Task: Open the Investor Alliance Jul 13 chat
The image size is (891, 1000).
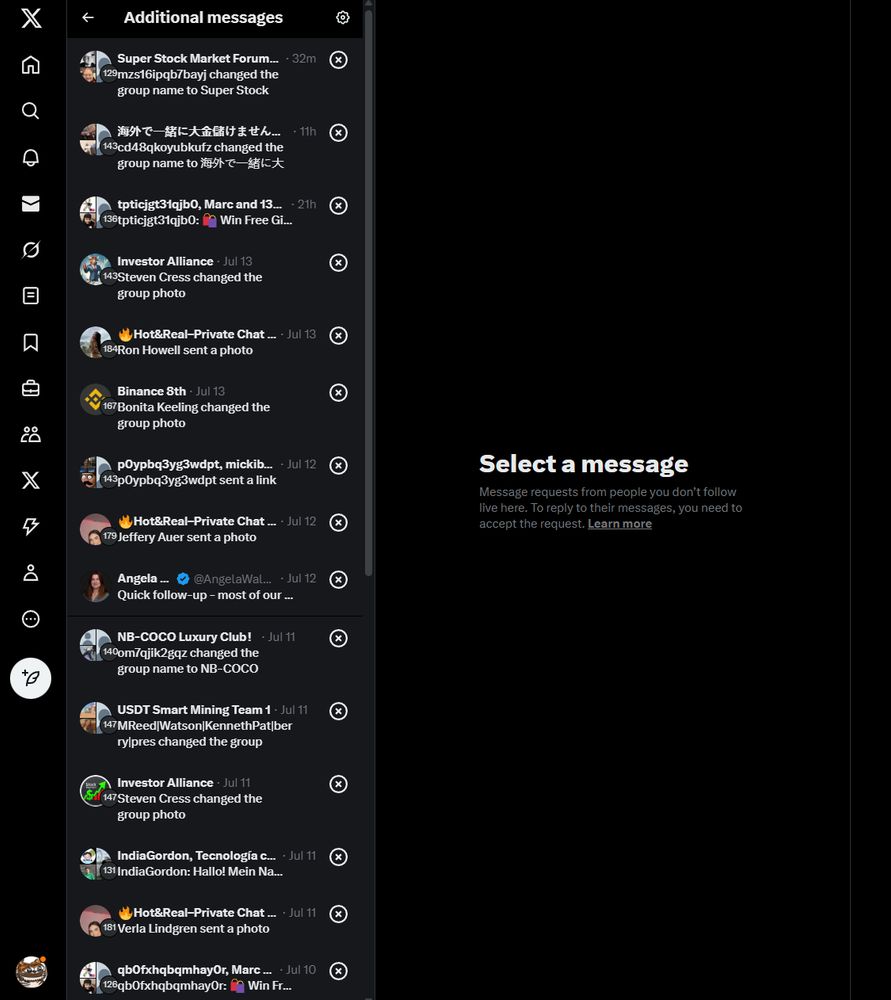Action: pos(215,277)
